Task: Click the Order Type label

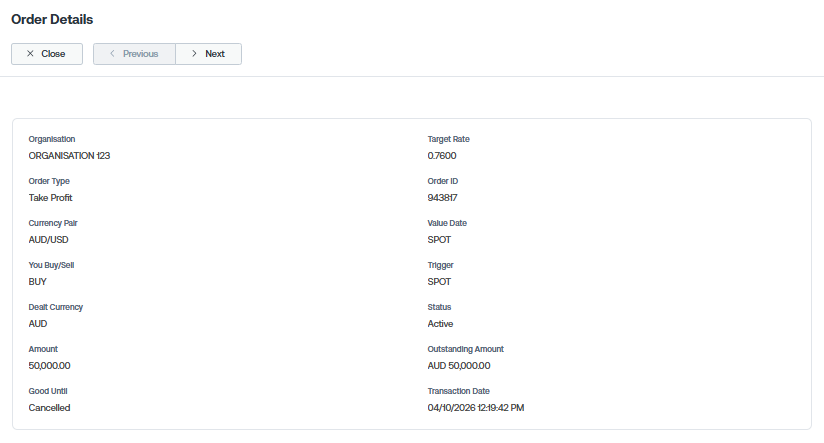Action: point(49,181)
